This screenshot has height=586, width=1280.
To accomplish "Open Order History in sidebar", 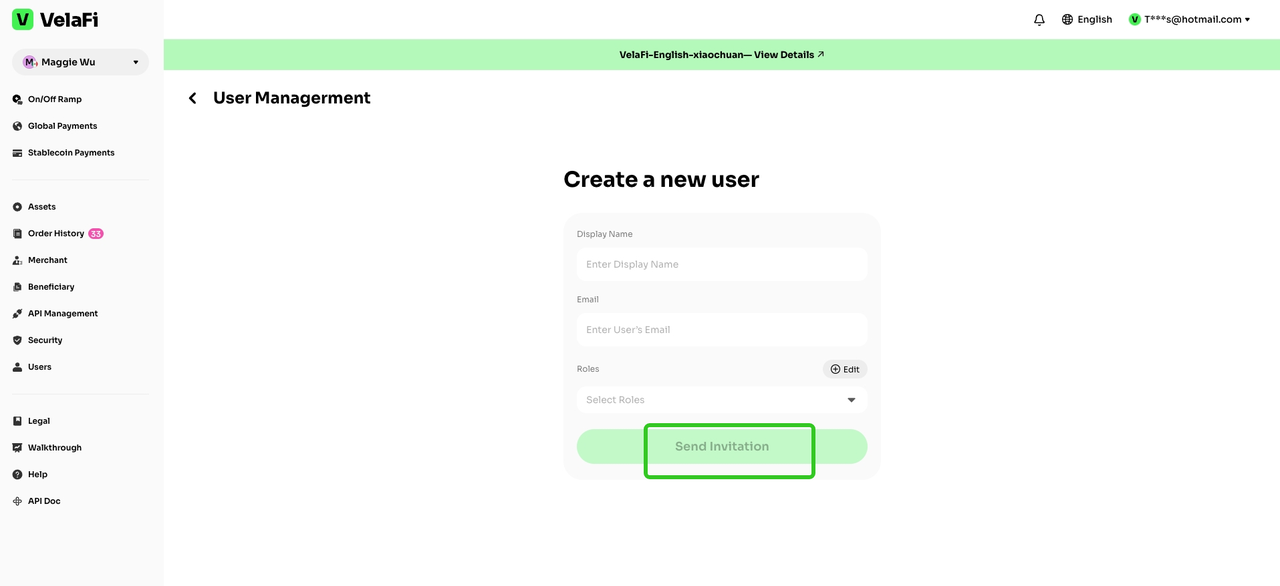I will 56,234.
